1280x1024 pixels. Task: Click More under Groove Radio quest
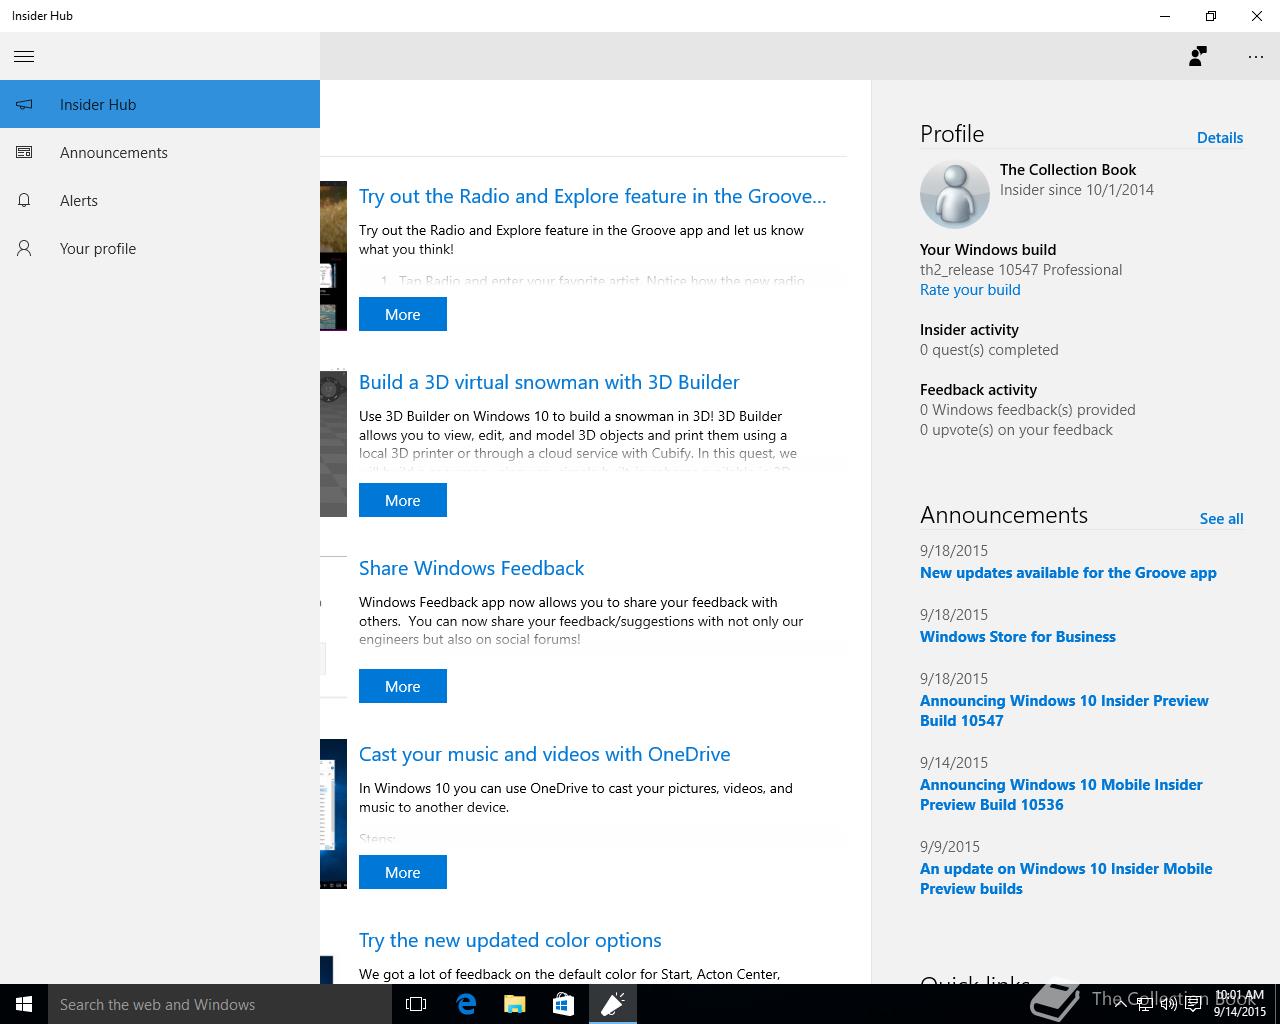pyautogui.click(x=403, y=314)
